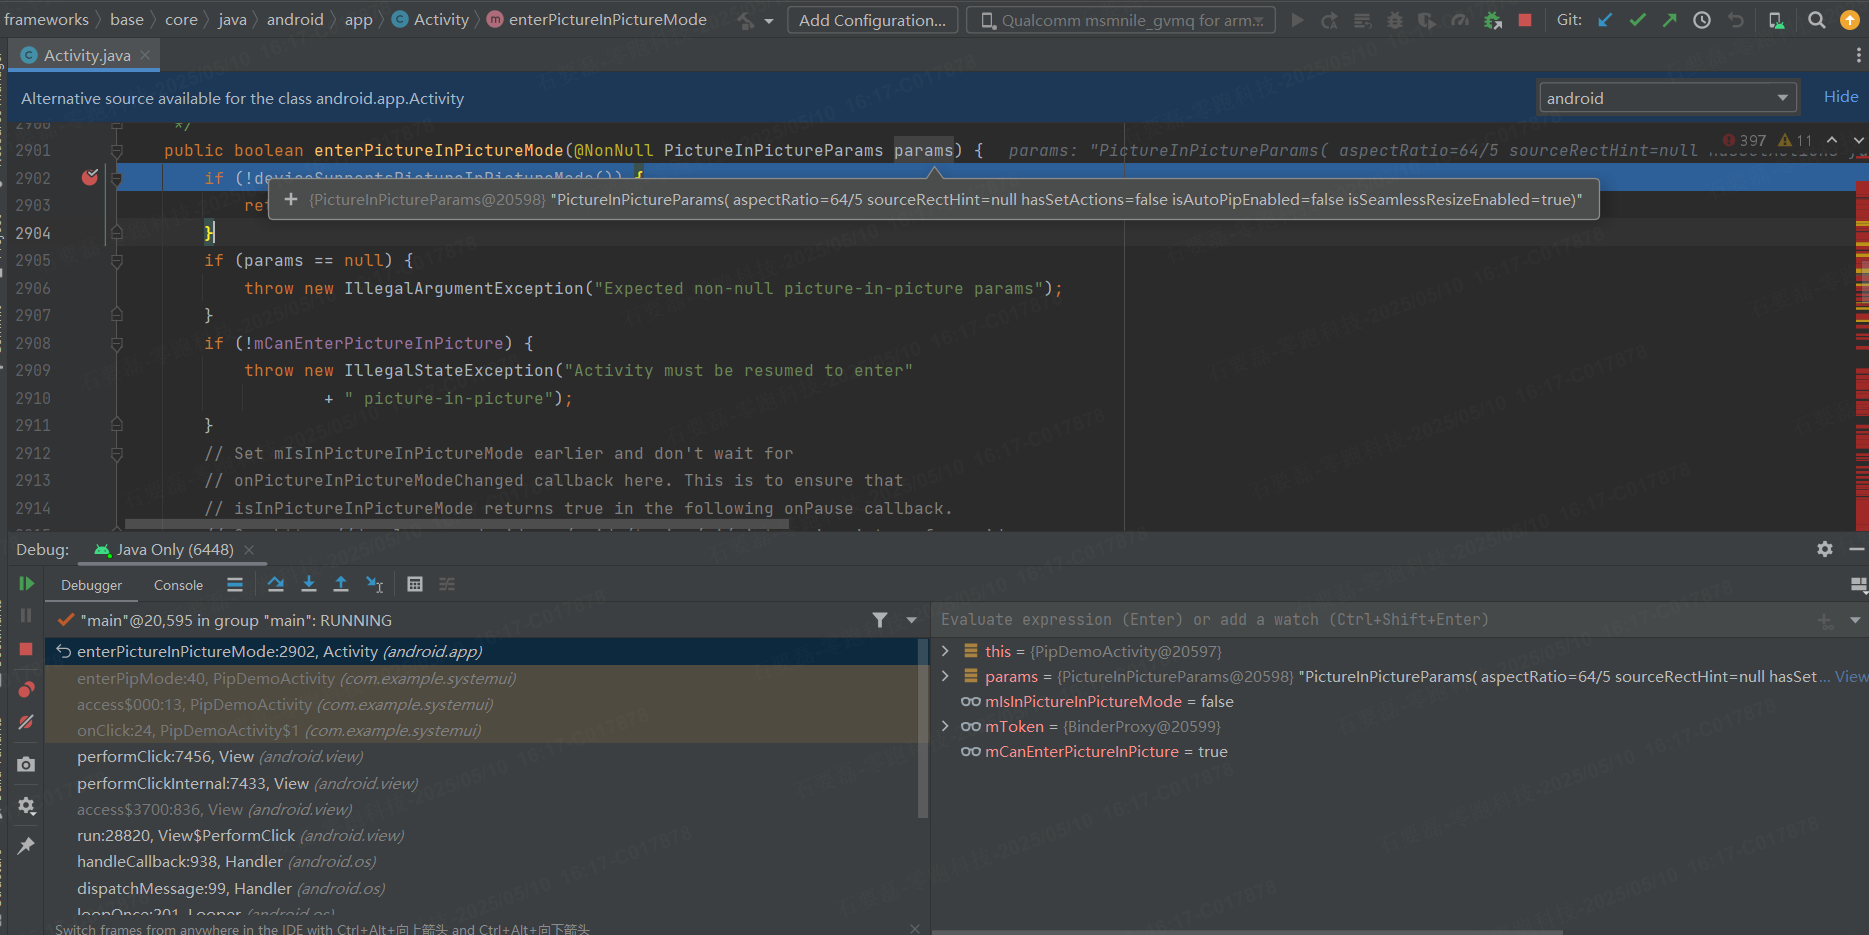1869x935 pixels.
Task: Click the frames filter funnel icon
Action: (880, 620)
